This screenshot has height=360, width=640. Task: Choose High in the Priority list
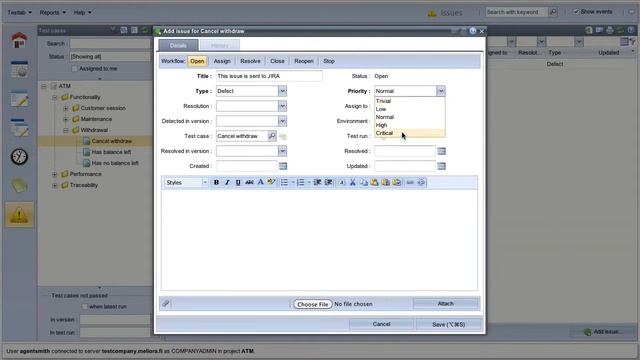409,125
